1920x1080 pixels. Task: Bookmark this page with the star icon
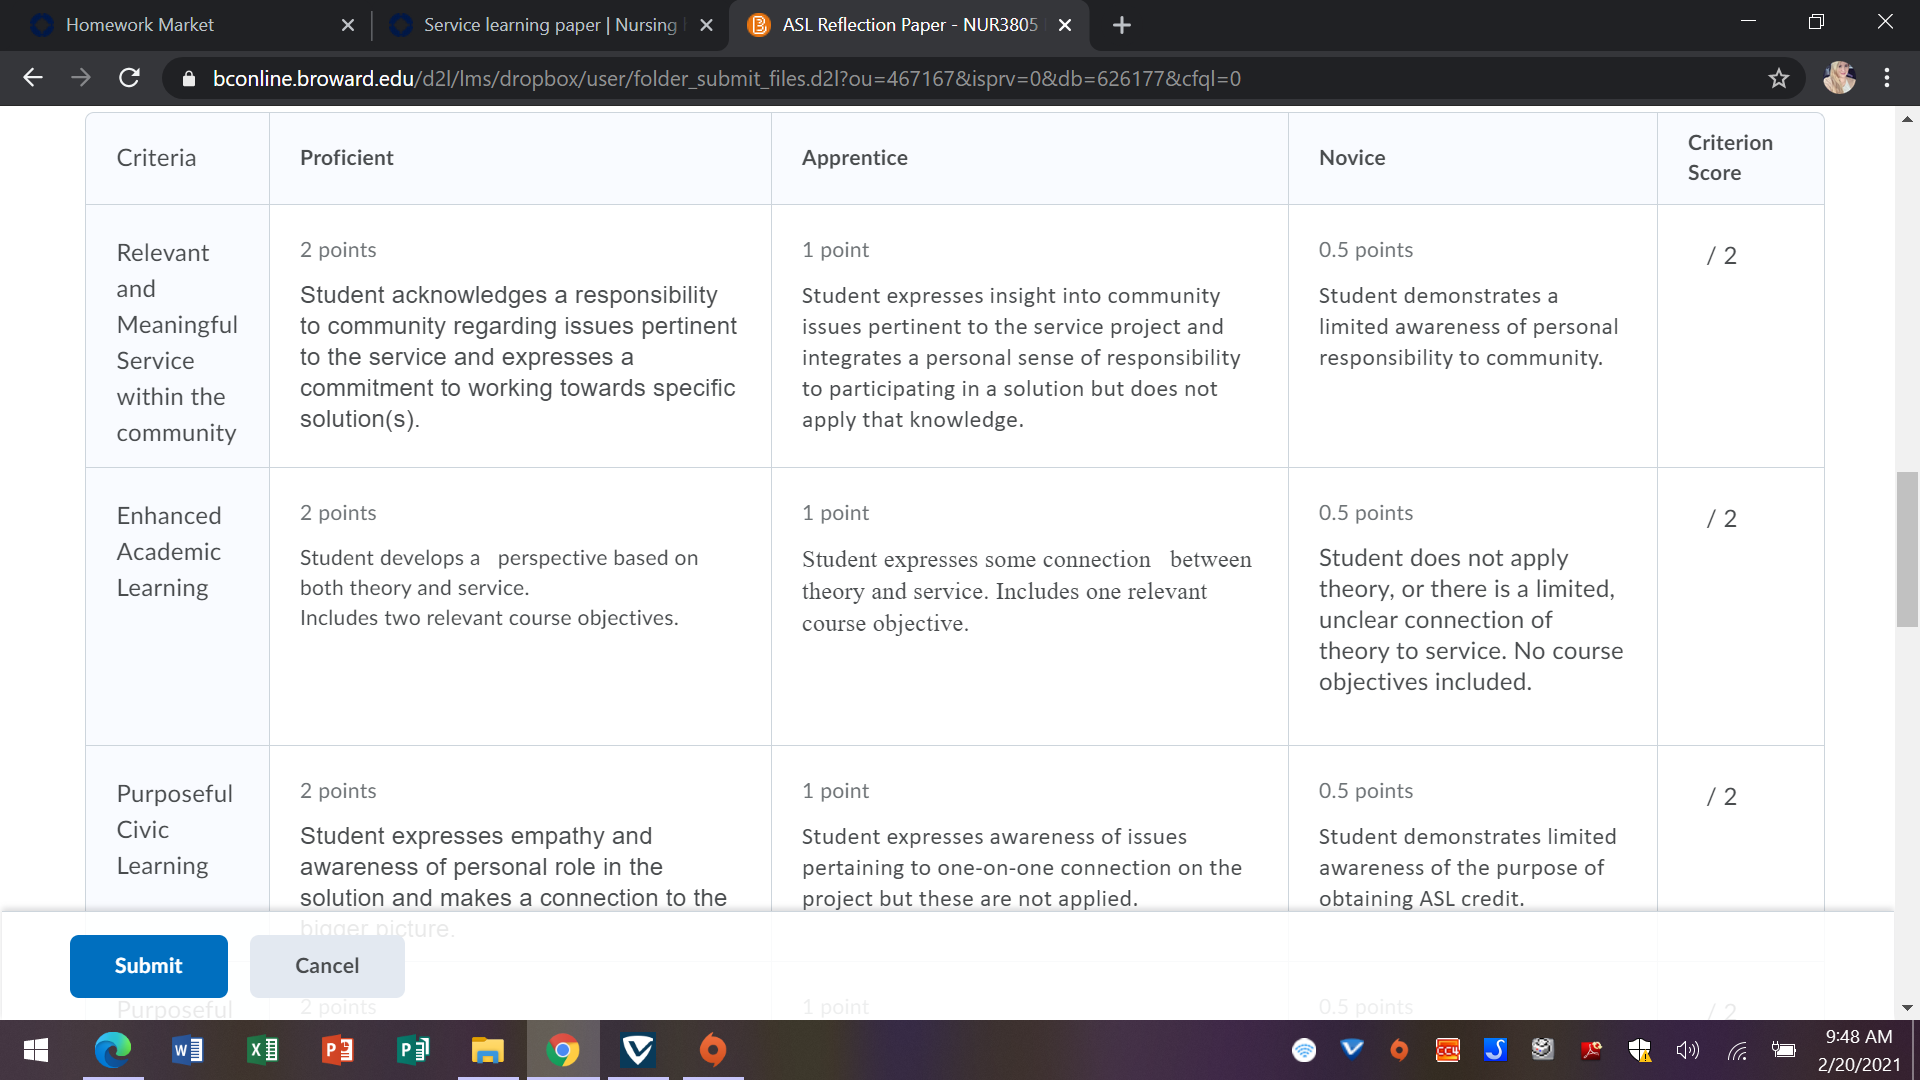click(1778, 78)
